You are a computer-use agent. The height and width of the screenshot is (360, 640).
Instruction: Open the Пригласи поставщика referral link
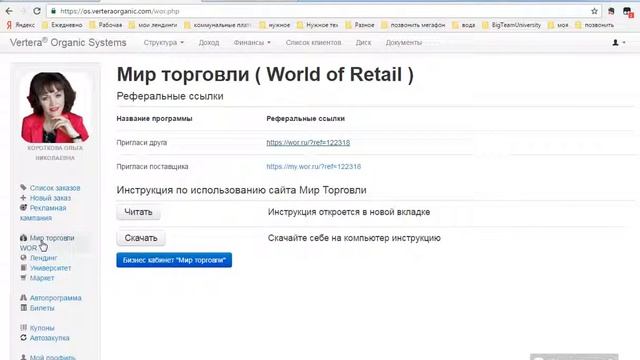tap(313, 167)
